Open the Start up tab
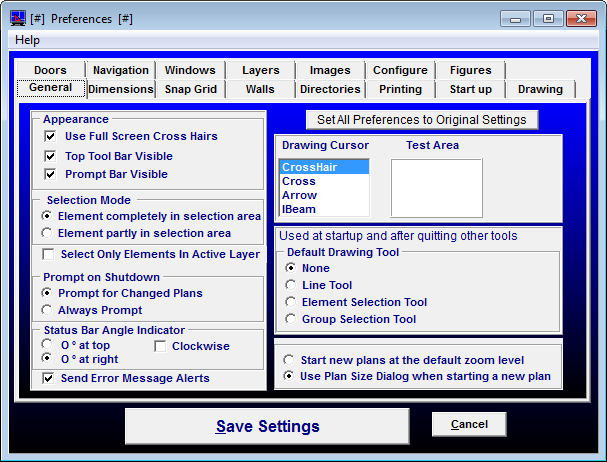Screen dimensions: 607x462 pyautogui.click(x=470, y=89)
